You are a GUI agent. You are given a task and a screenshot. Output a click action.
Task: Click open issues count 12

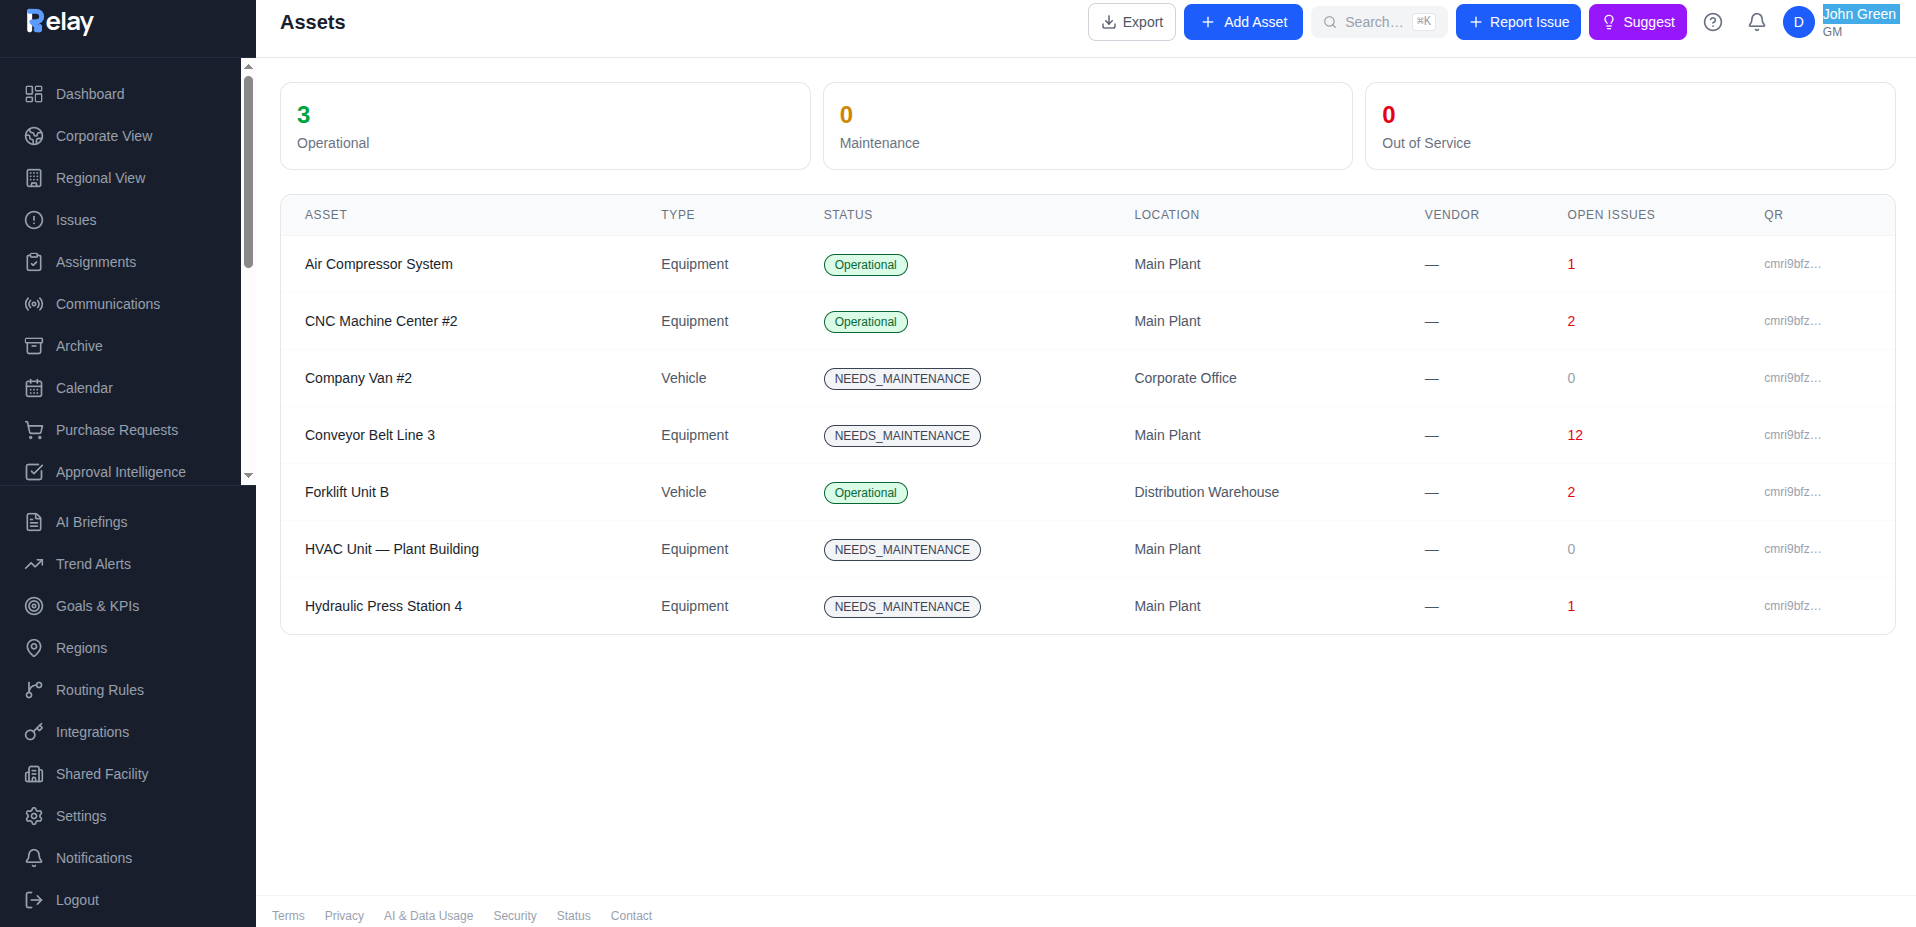1575,435
